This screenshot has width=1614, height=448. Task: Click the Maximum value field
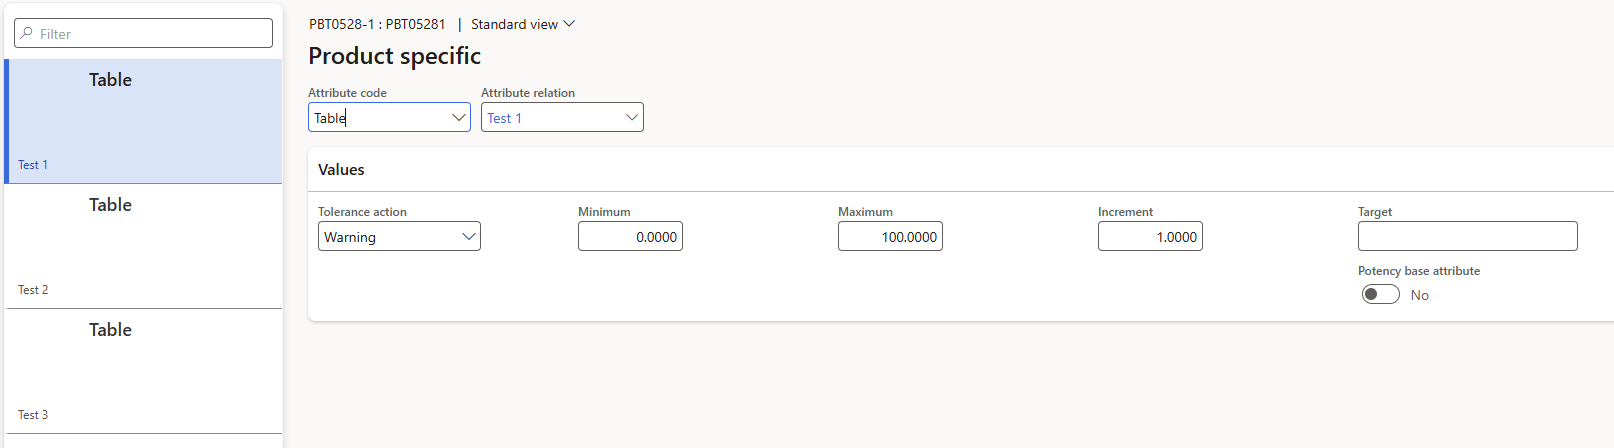pyautogui.click(x=890, y=237)
